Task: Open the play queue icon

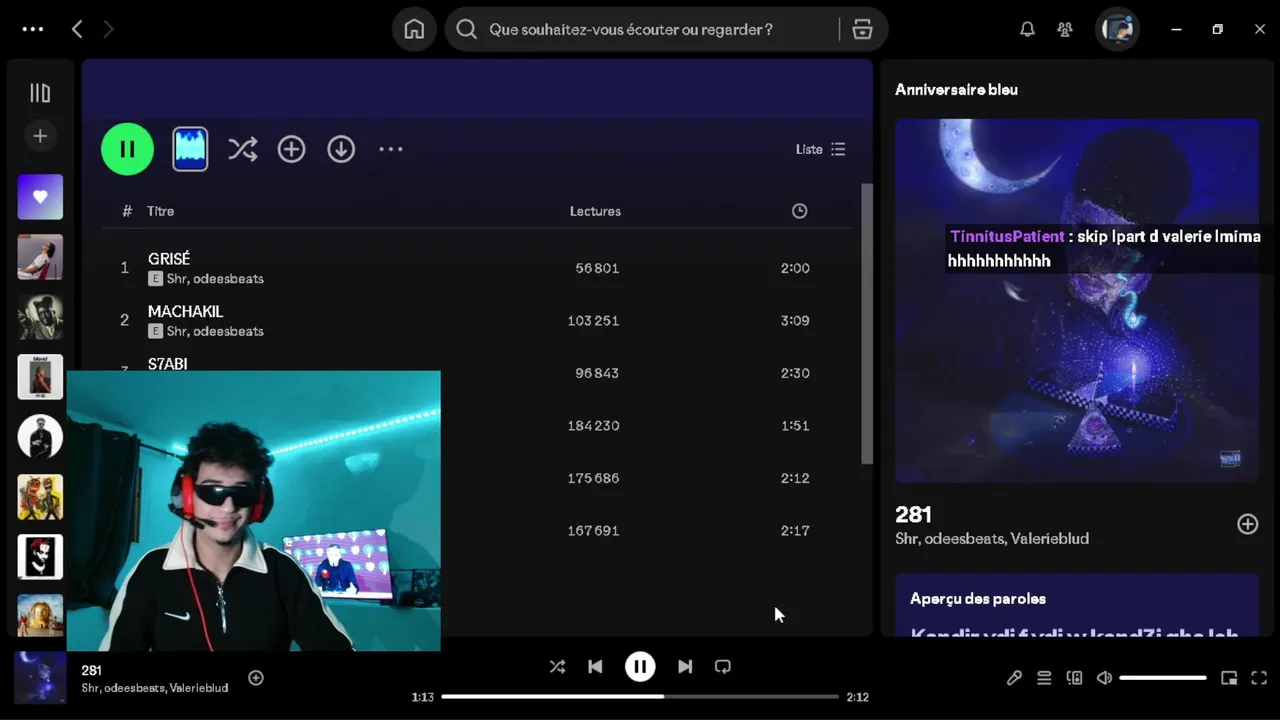Action: [x=1044, y=678]
